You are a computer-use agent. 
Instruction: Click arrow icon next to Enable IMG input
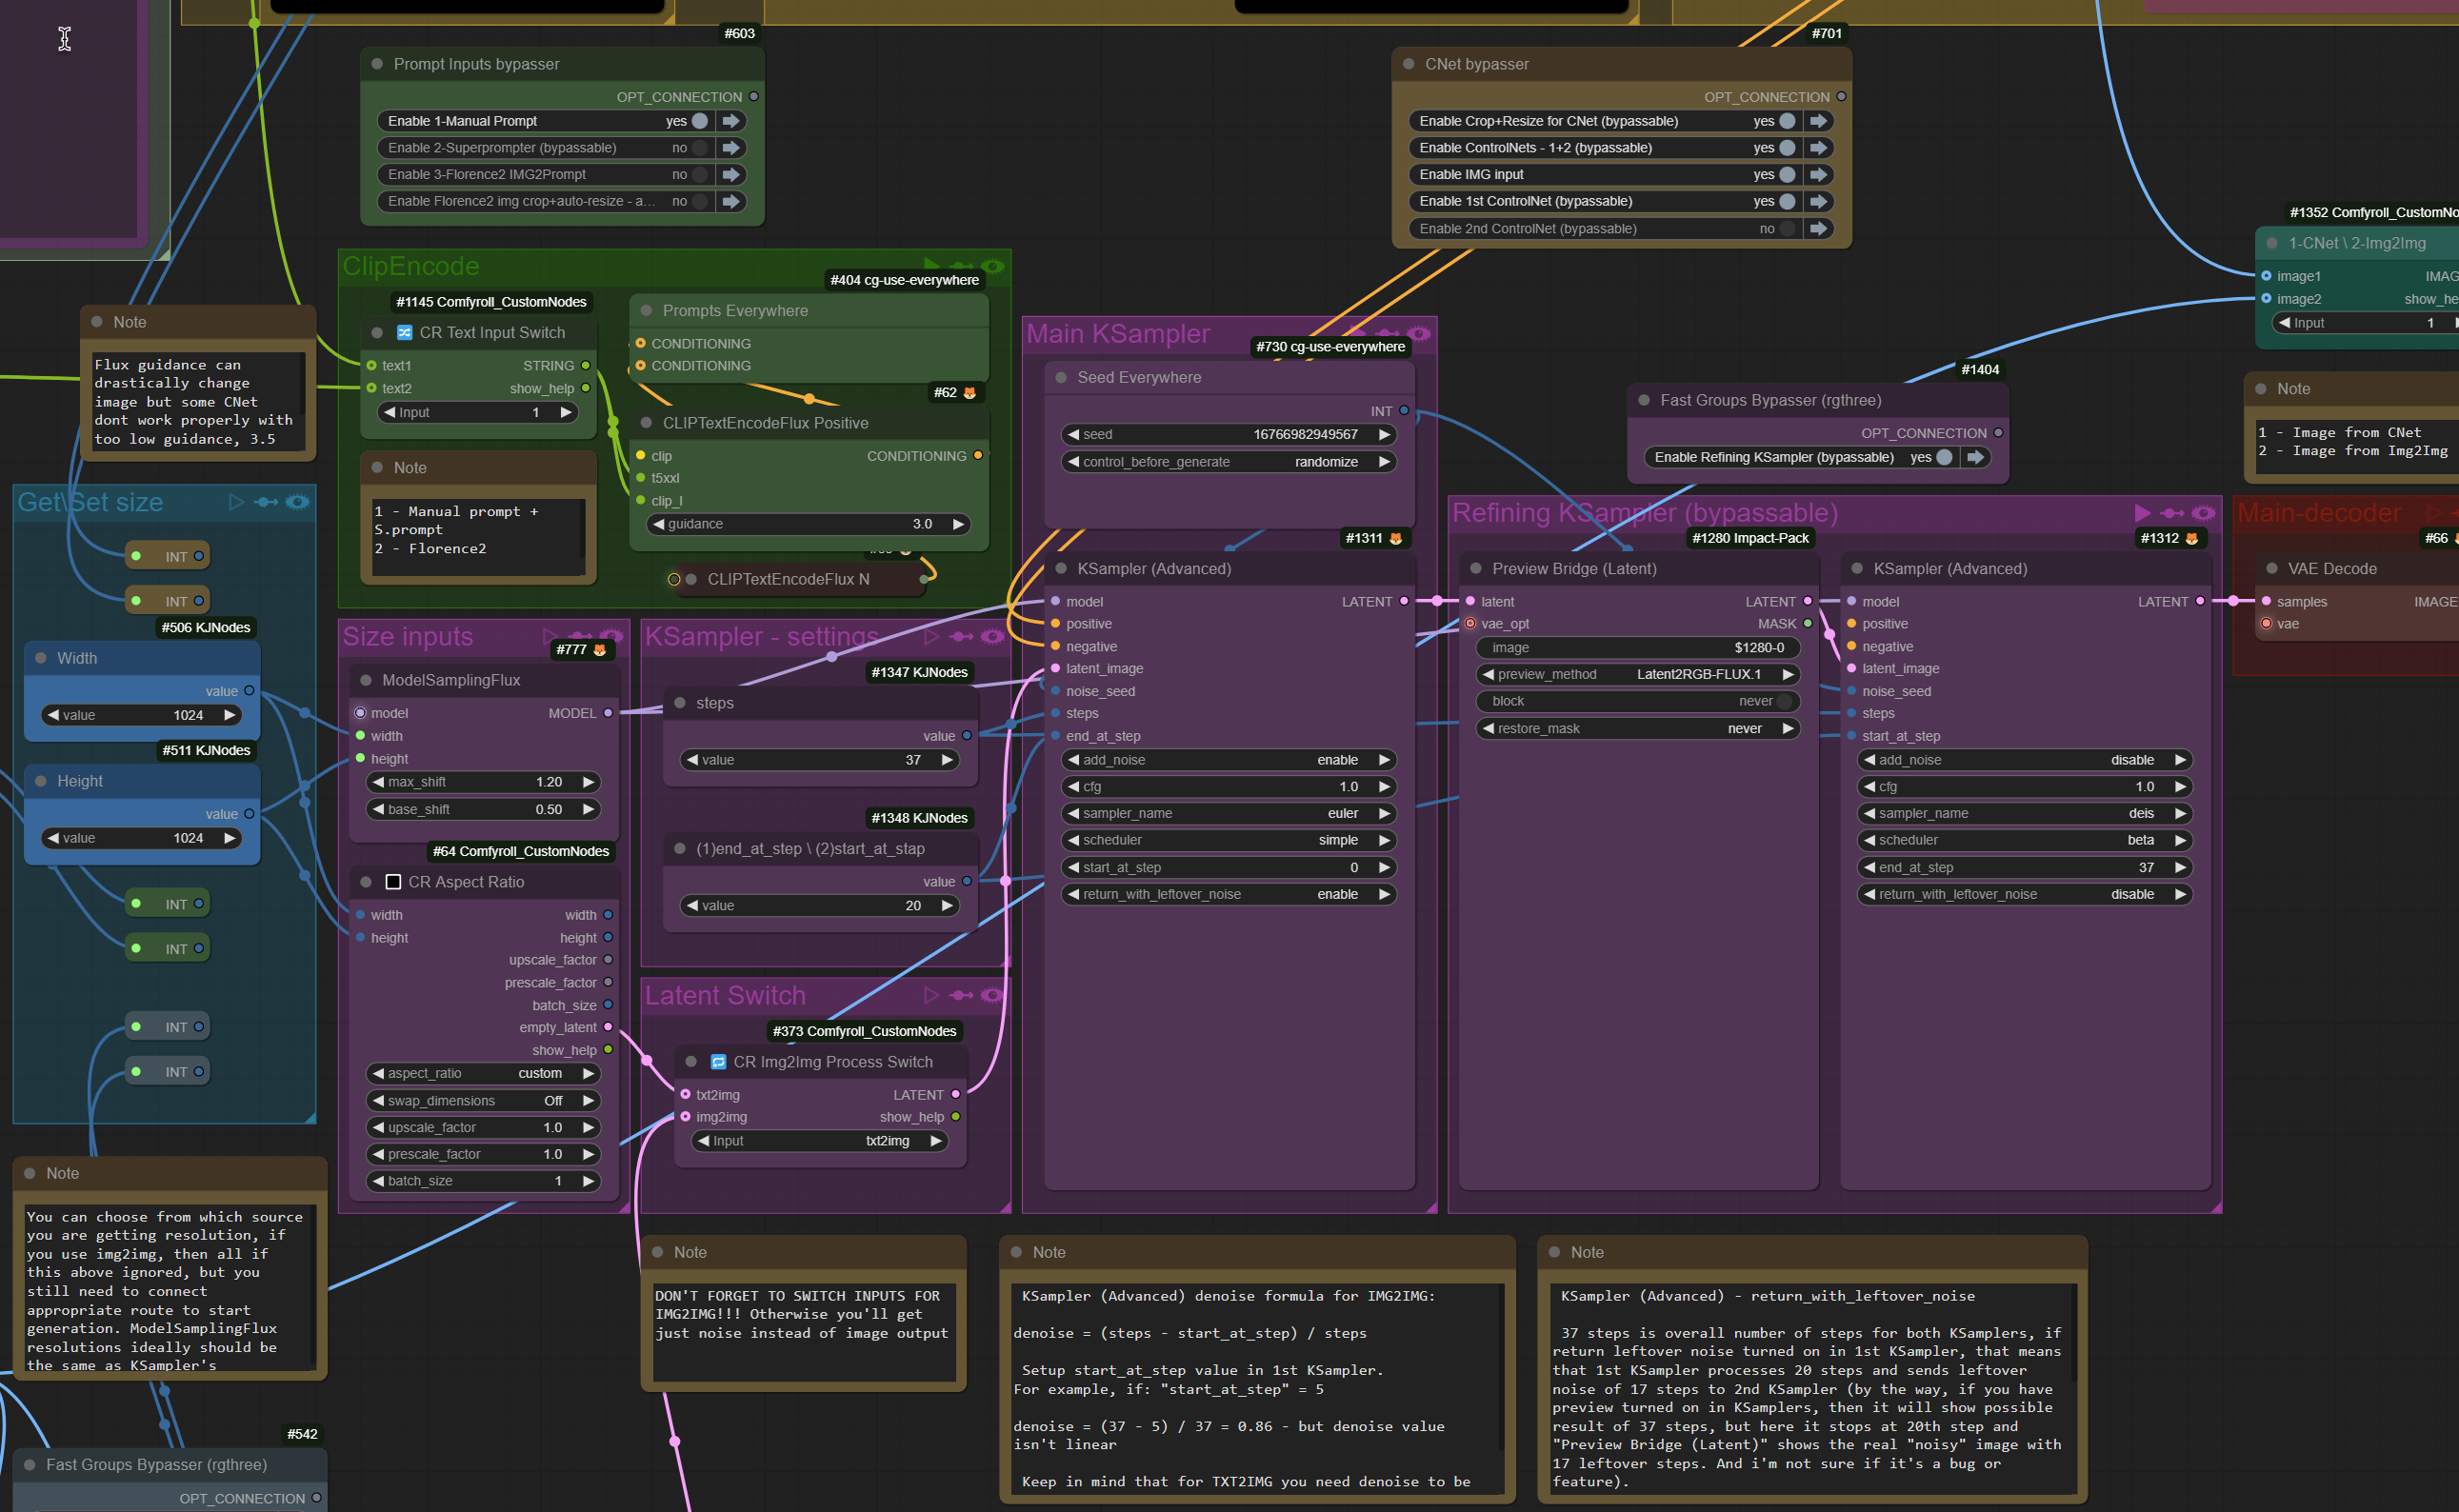click(1819, 174)
